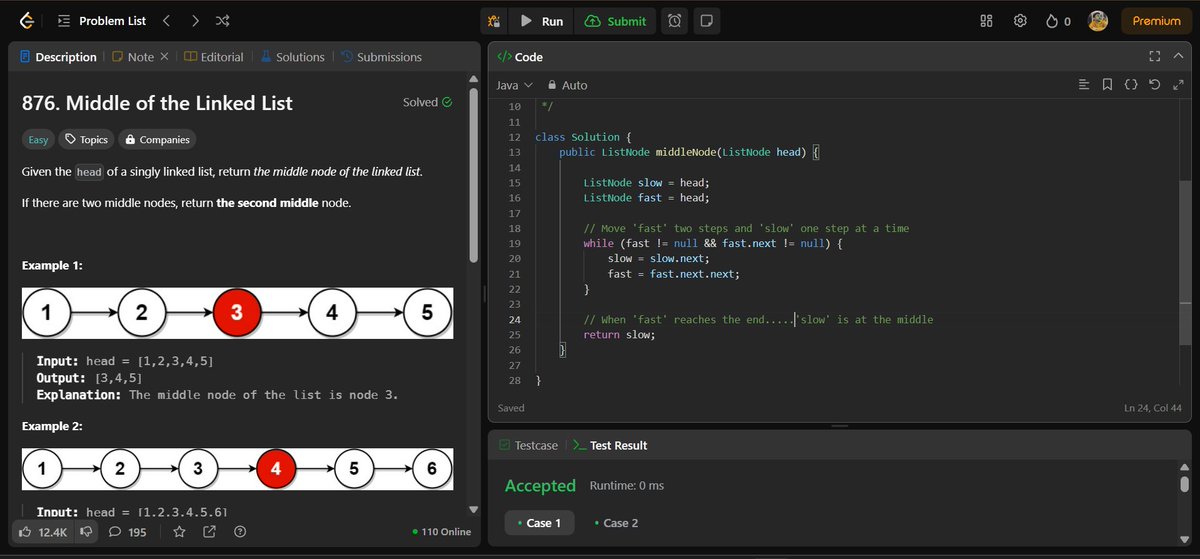Open the Companies tag
Viewport: 1200px width, 559px height.
(x=158, y=140)
